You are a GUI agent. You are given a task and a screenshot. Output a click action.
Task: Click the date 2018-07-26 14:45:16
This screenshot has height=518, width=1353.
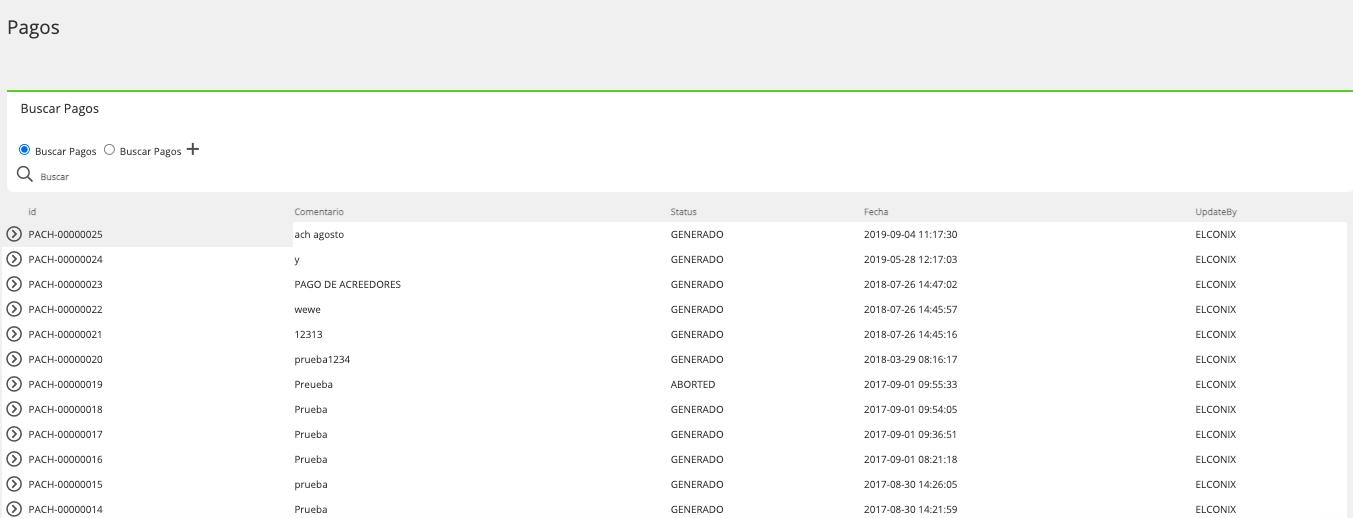(x=911, y=334)
